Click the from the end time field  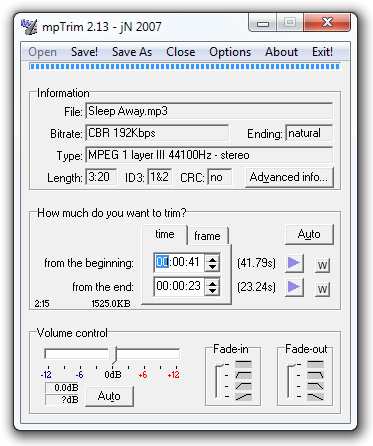pyautogui.click(x=179, y=286)
